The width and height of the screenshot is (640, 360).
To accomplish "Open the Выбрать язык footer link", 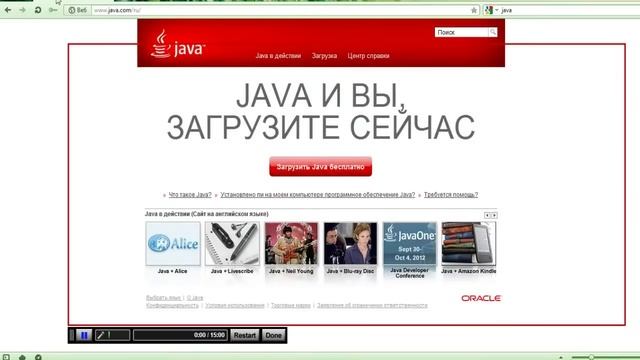I will click(163, 298).
